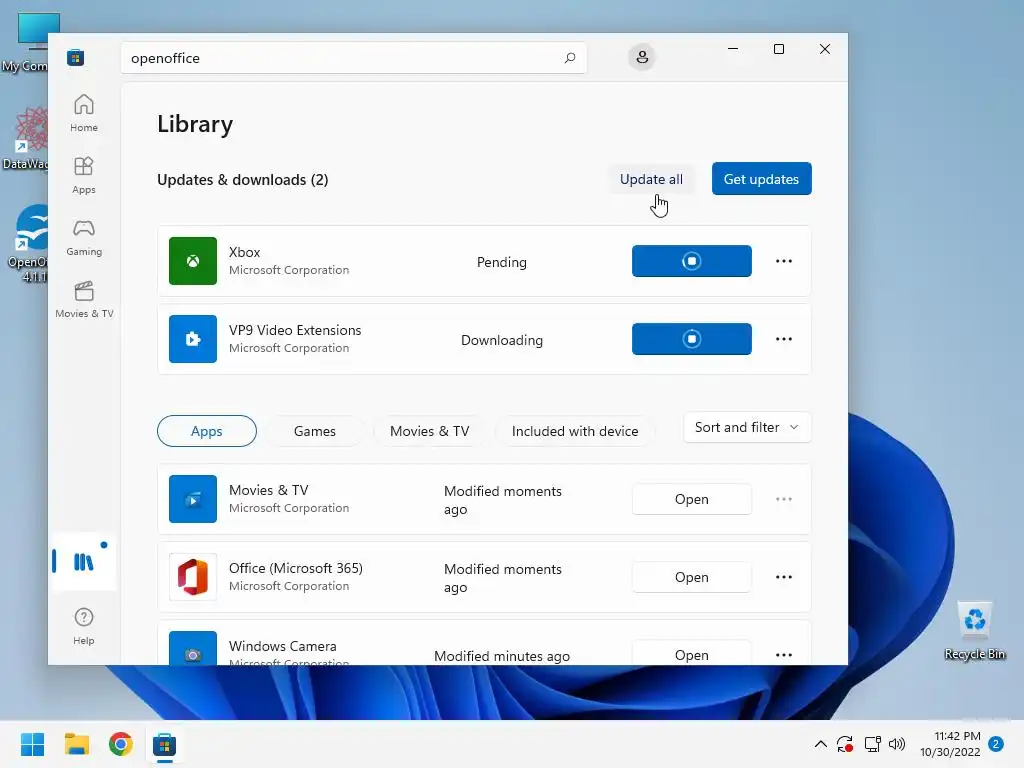Screen dimensions: 1024x768
Task: Open the notification badge showing 2
Action: (x=996, y=744)
